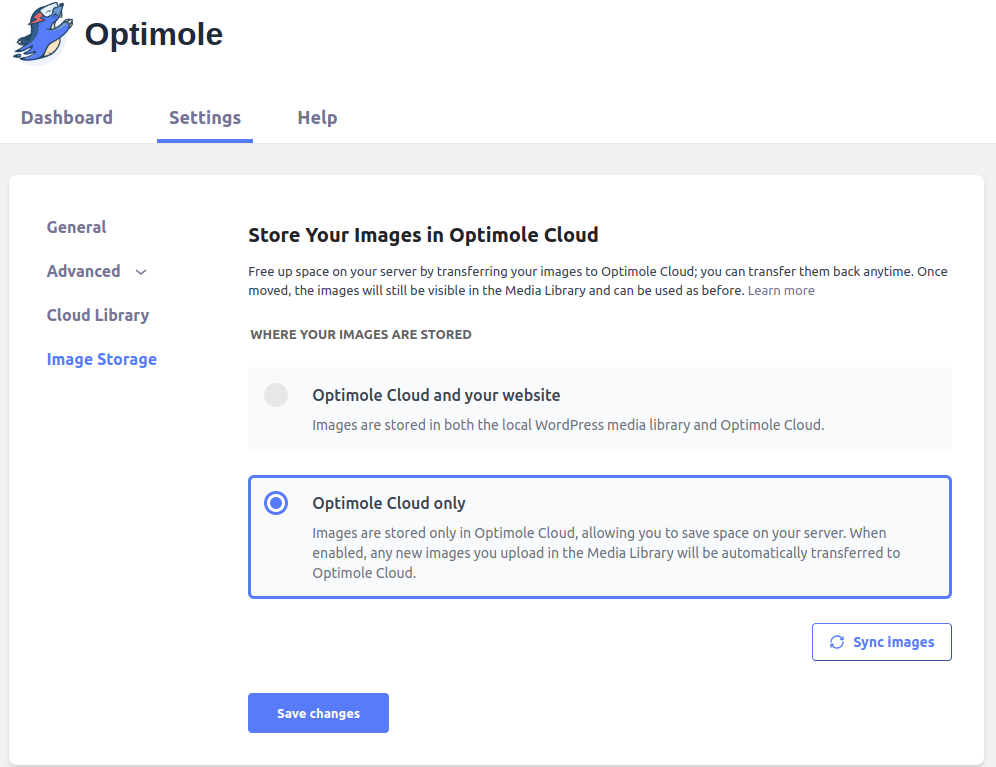Select the 'Optimole Cloud and your website' radio button
The image size is (996, 767).
[276, 395]
